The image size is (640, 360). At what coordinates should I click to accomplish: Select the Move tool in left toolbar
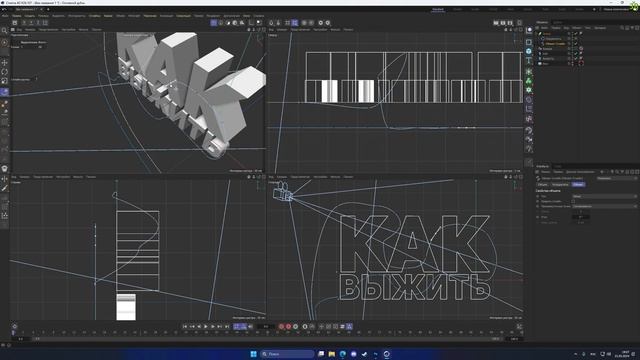click(4, 62)
